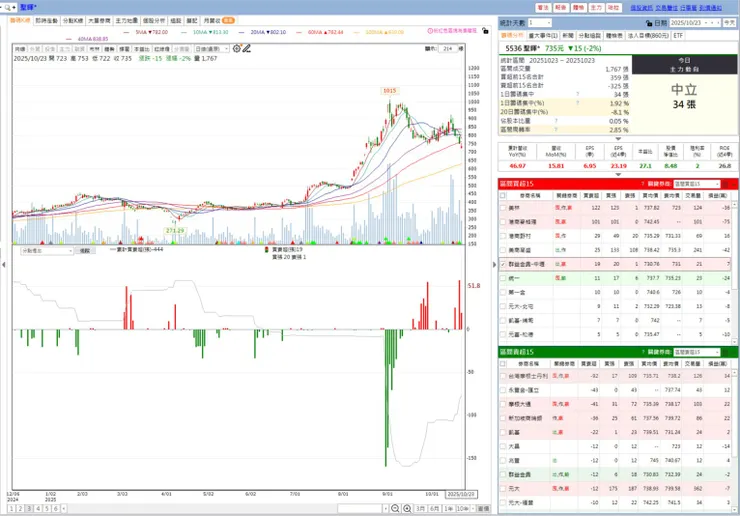Open the ETF tab in right panel
Viewport: 740px width, 516px height.
tap(678, 35)
